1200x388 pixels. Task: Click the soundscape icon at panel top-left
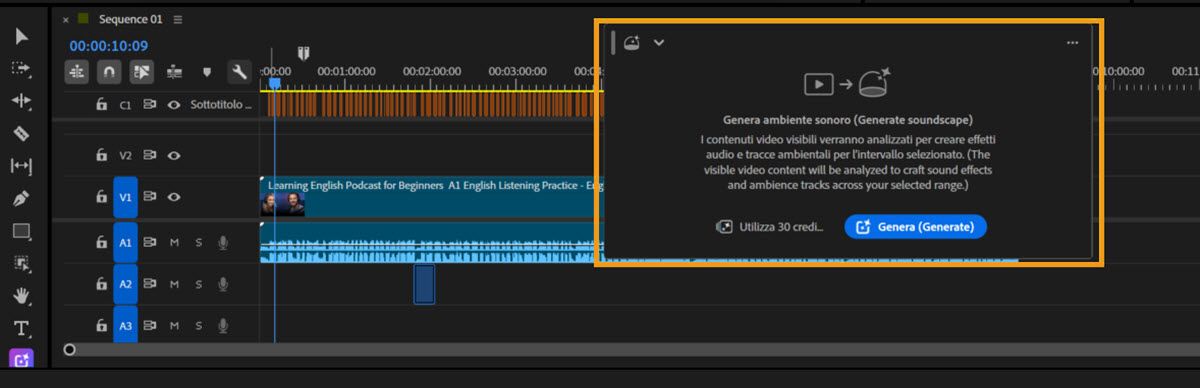coord(631,42)
